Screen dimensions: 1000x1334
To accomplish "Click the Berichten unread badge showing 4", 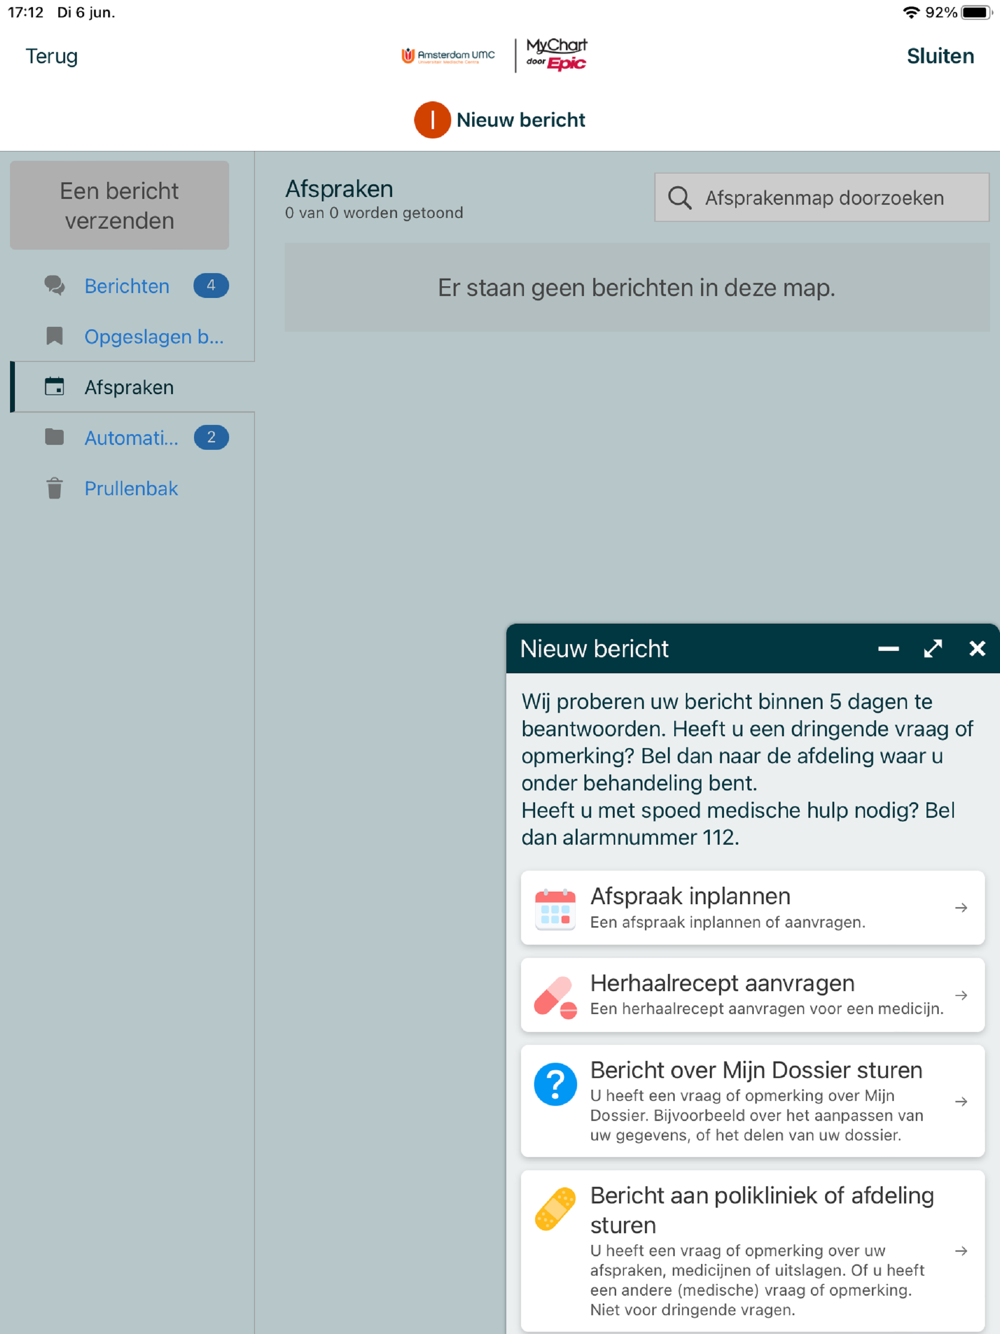I will pyautogui.click(x=211, y=286).
